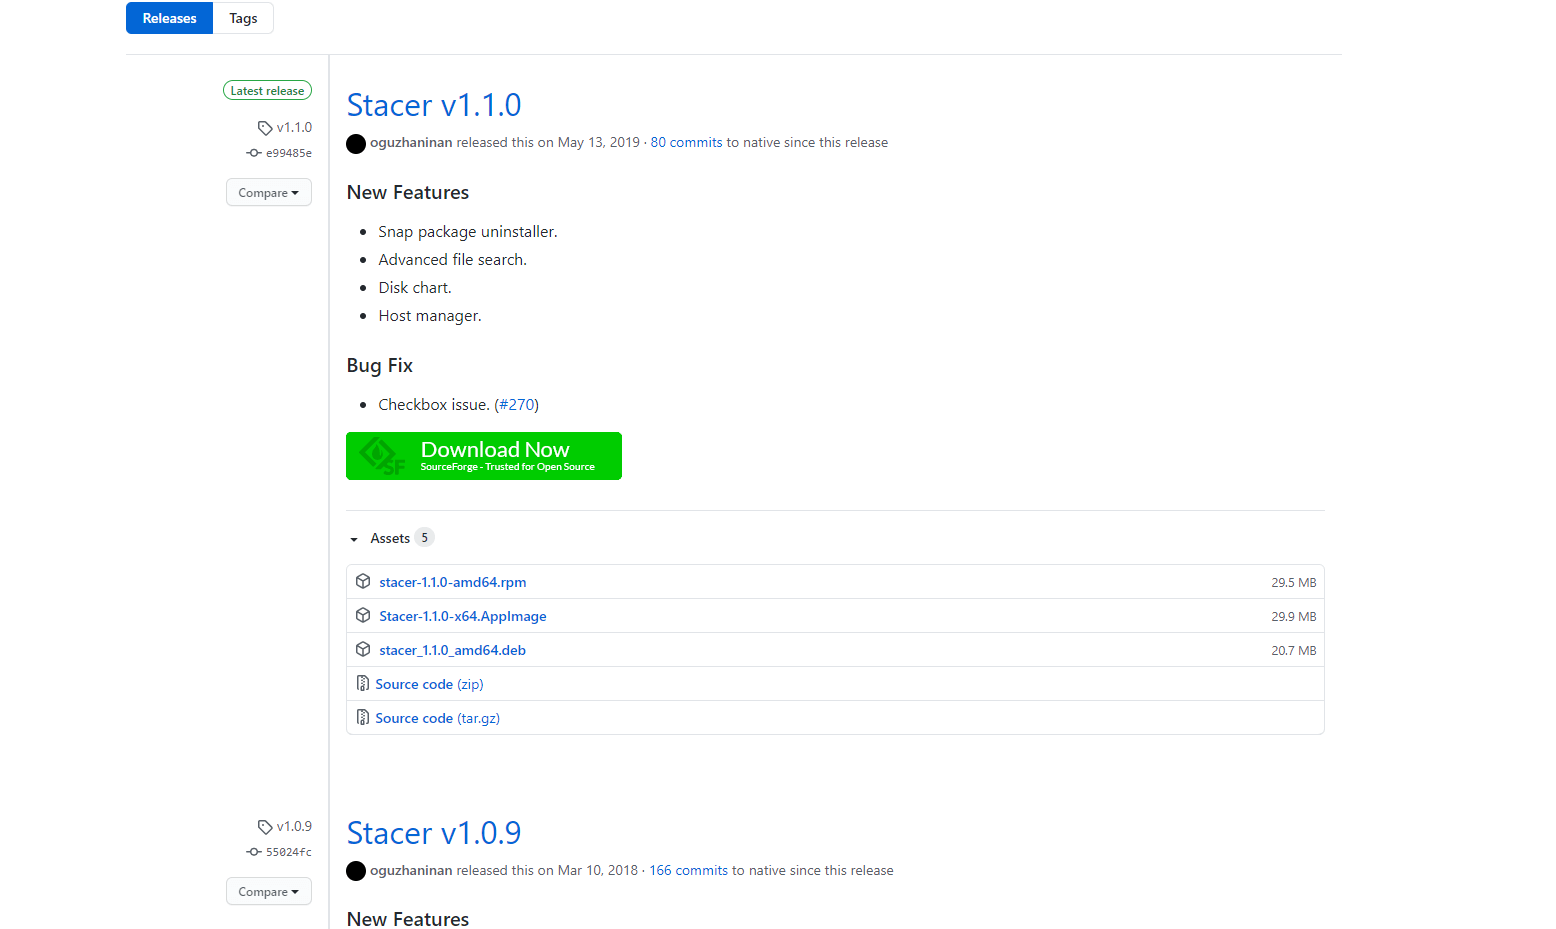The width and height of the screenshot is (1556, 929).
Task: Click the tag icon next to v1.1.0
Action: click(x=265, y=128)
